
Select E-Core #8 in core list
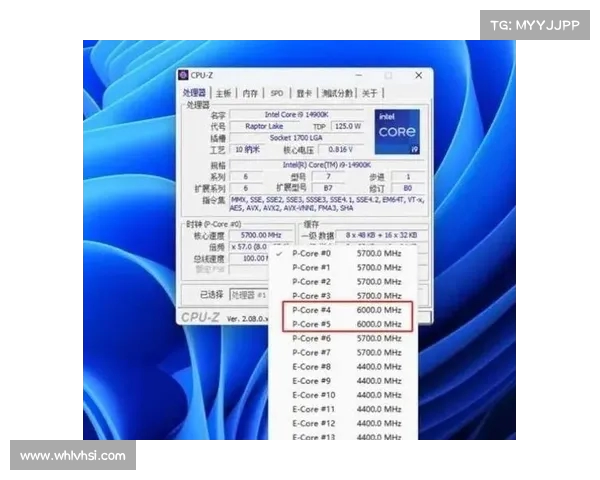point(342,367)
